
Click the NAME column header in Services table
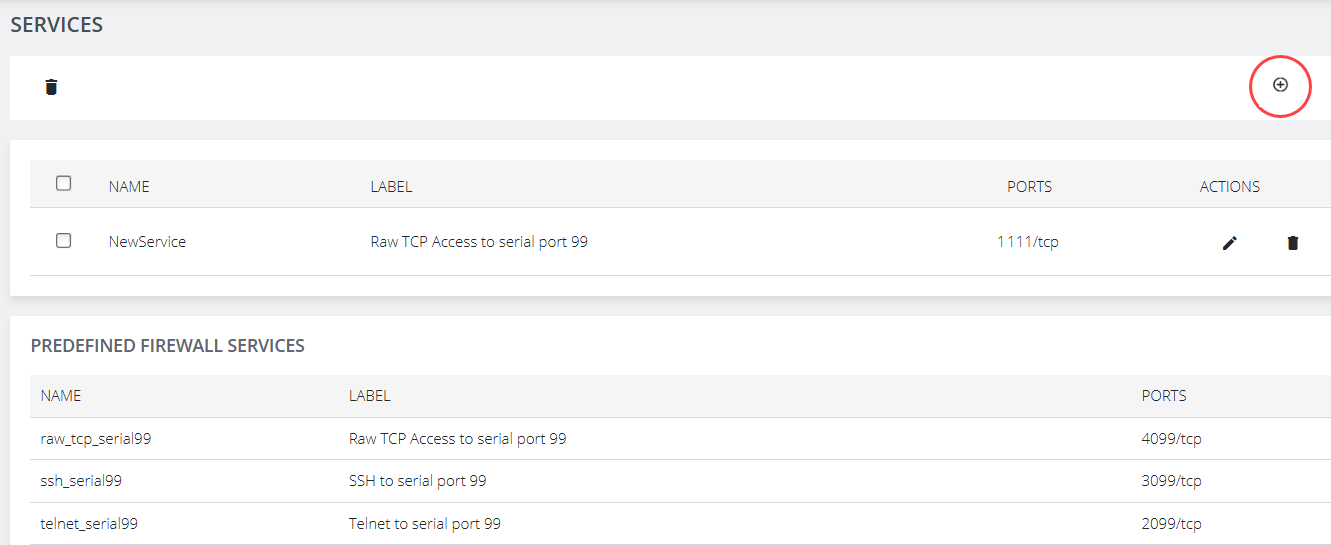pos(129,187)
